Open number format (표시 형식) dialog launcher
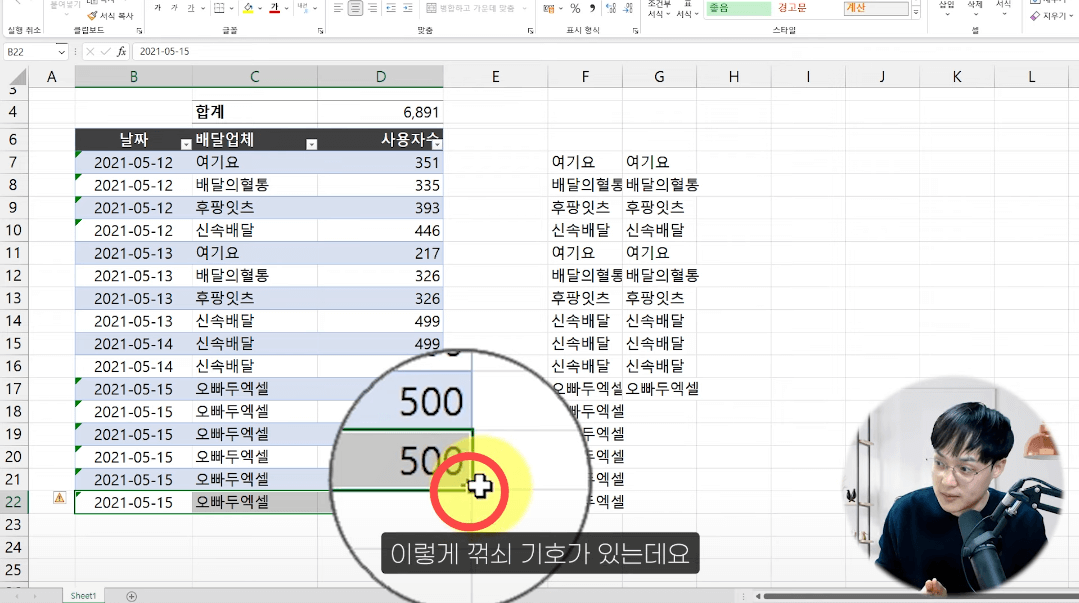This screenshot has width=1079, height=603. click(x=635, y=31)
